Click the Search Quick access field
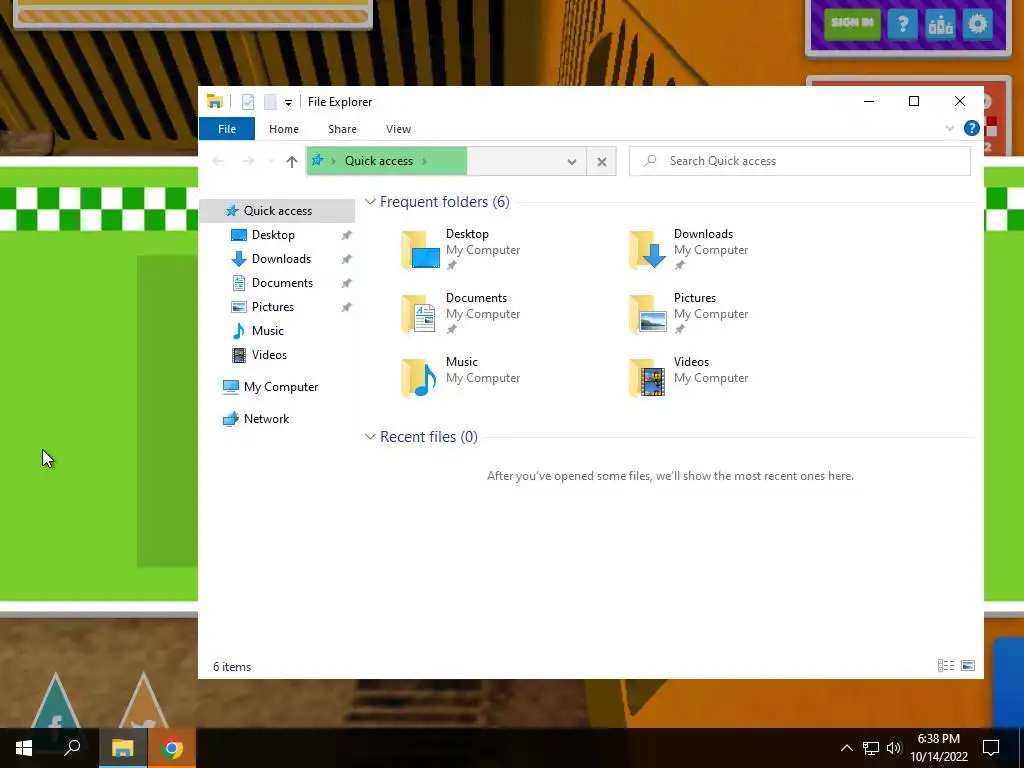Screen dimensions: 1024x768 (800, 161)
